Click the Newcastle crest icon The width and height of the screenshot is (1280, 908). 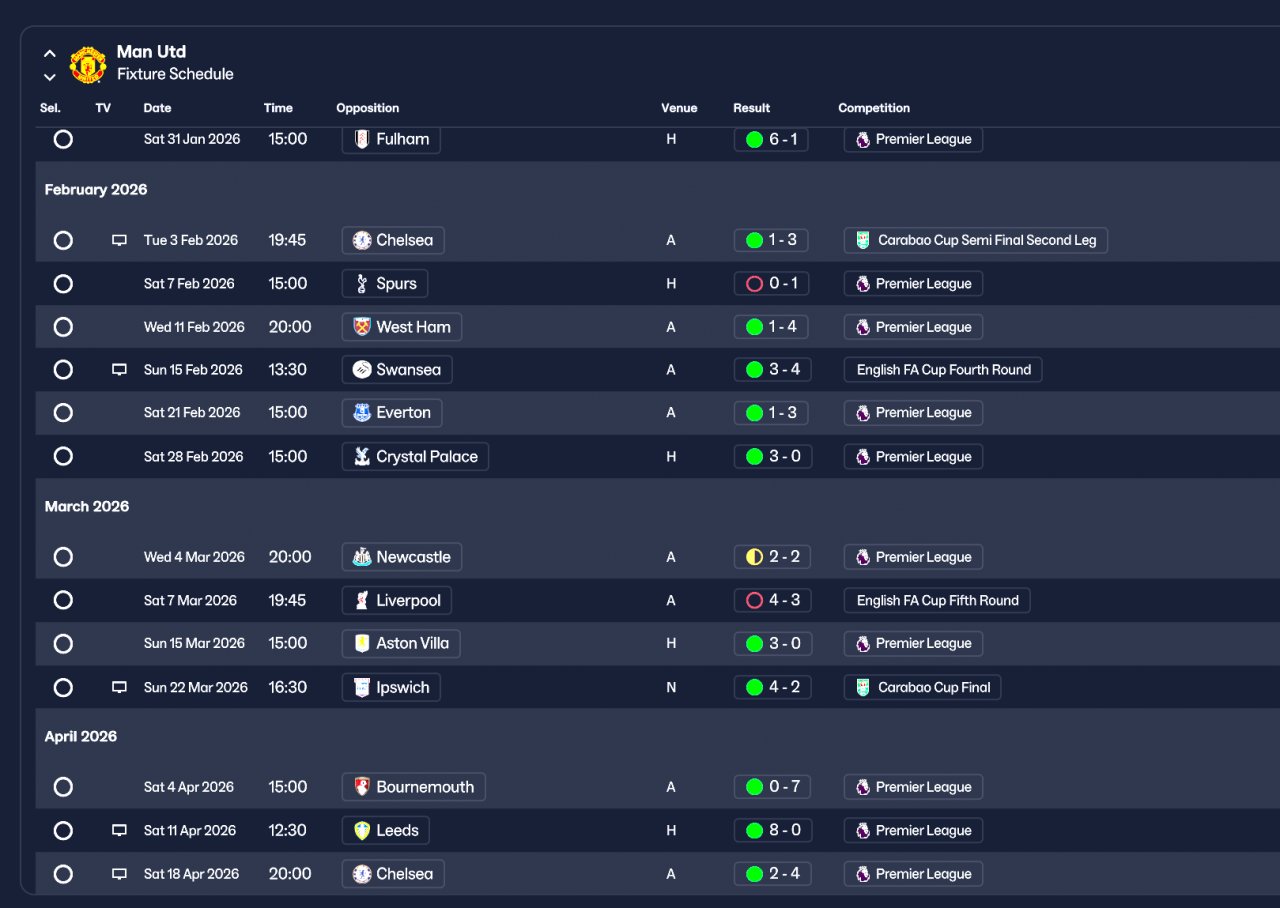click(x=362, y=557)
